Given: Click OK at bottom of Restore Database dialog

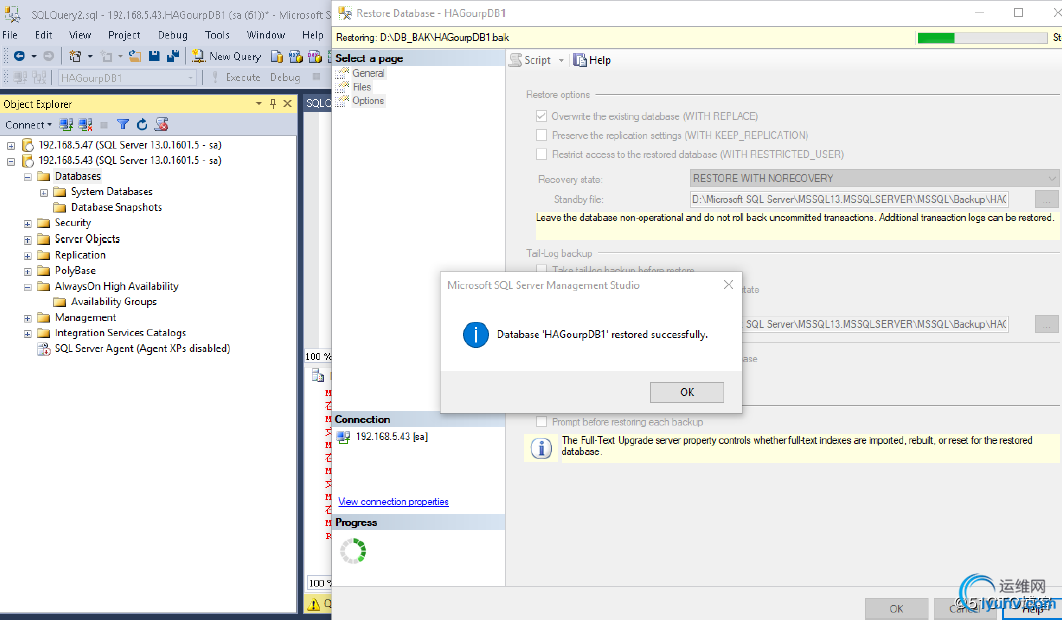Looking at the screenshot, I should [896, 609].
